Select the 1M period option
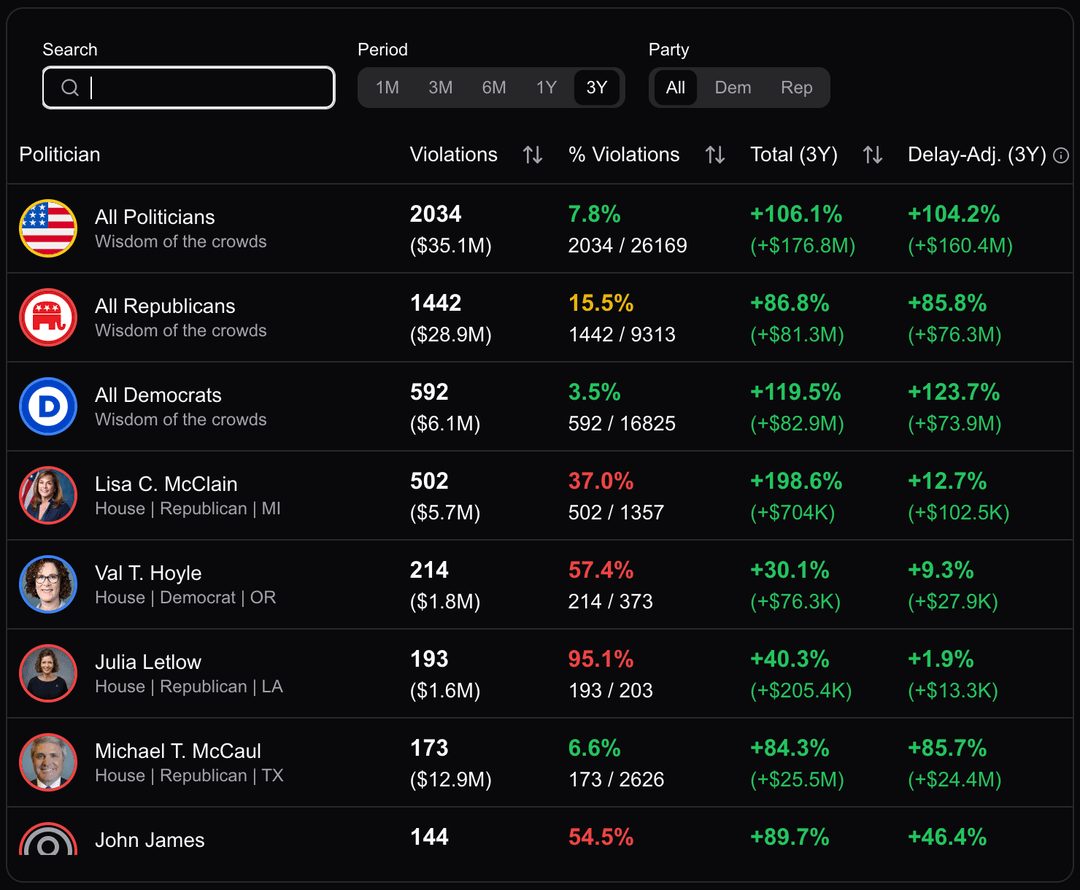Viewport: 1080px width, 890px height. point(387,88)
